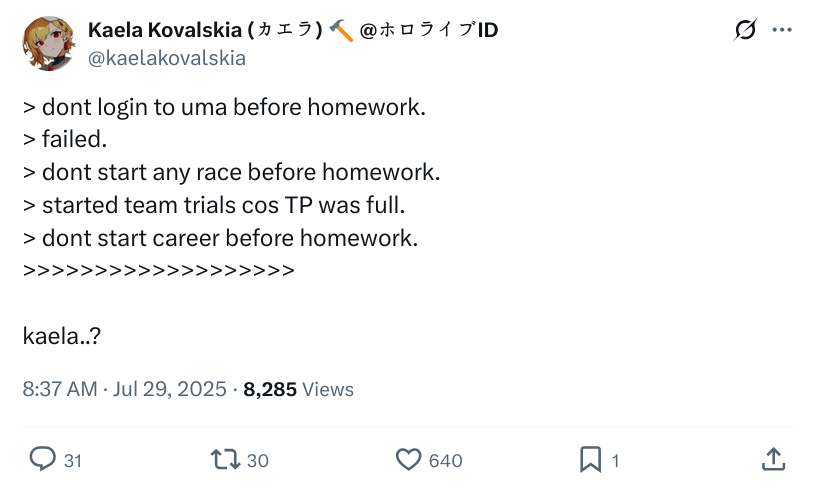Click the @ホロライブID text in the name

pyautogui.click(x=429, y=30)
